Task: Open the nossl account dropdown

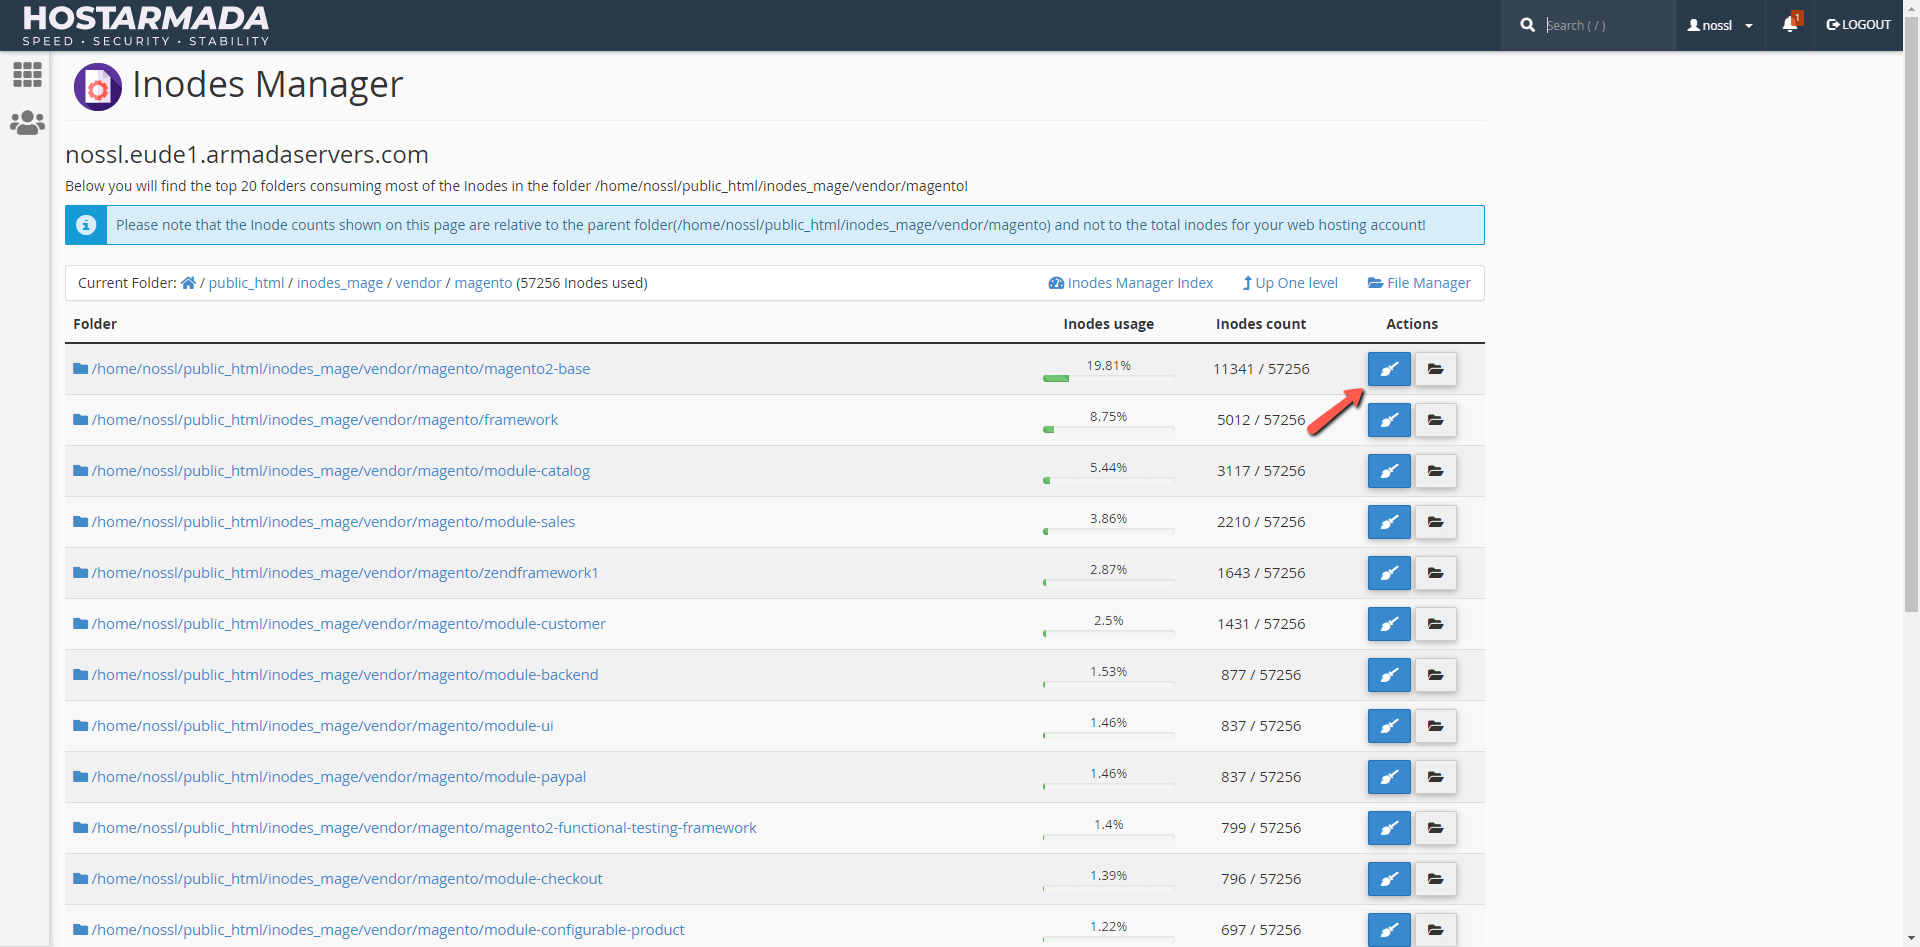Action: tap(1720, 25)
